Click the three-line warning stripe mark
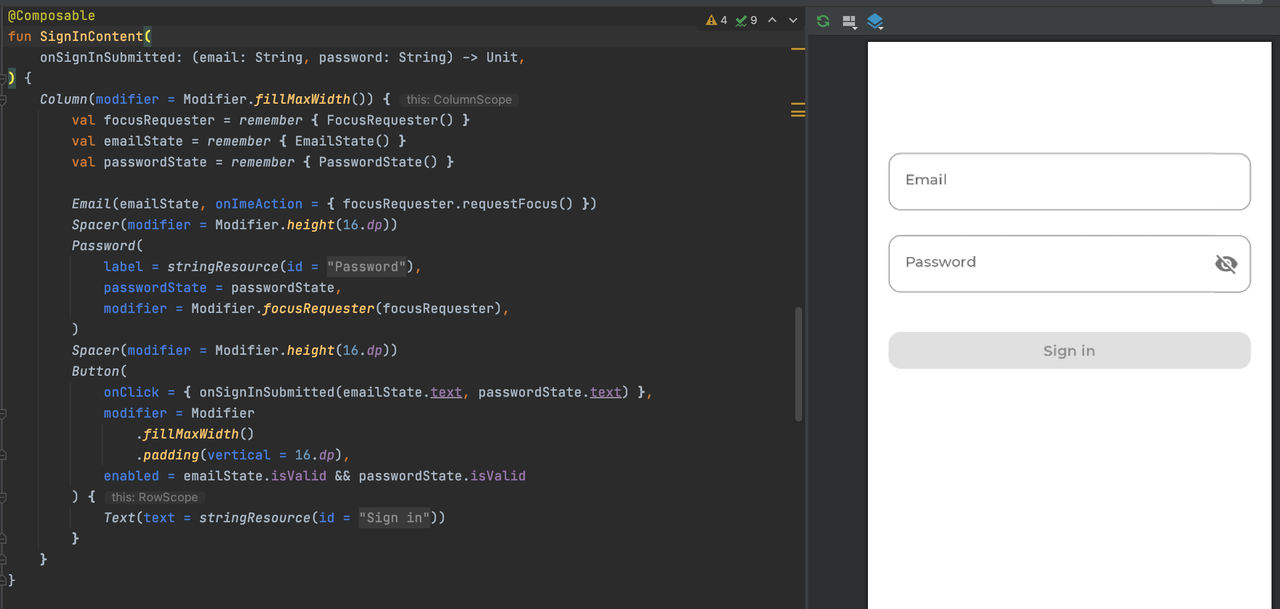 click(798, 110)
